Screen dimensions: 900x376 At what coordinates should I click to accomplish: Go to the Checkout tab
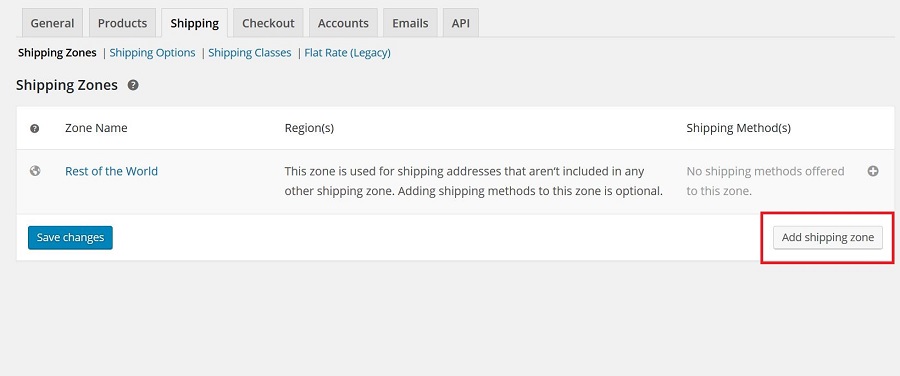pos(268,23)
